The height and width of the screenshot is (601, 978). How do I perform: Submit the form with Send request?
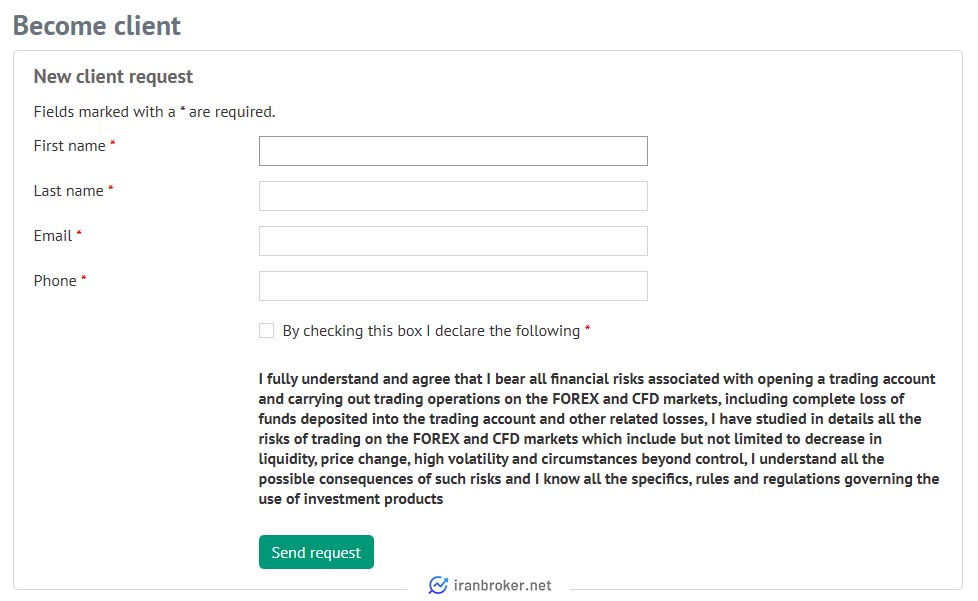pos(316,552)
